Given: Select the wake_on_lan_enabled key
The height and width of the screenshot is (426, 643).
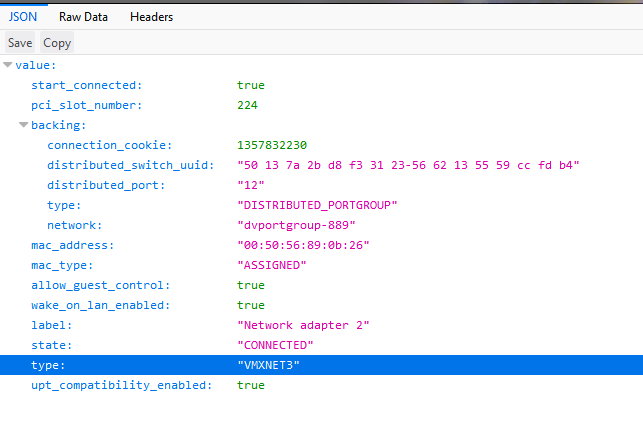Looking at the screenshot, I should (x=100, y=305).
